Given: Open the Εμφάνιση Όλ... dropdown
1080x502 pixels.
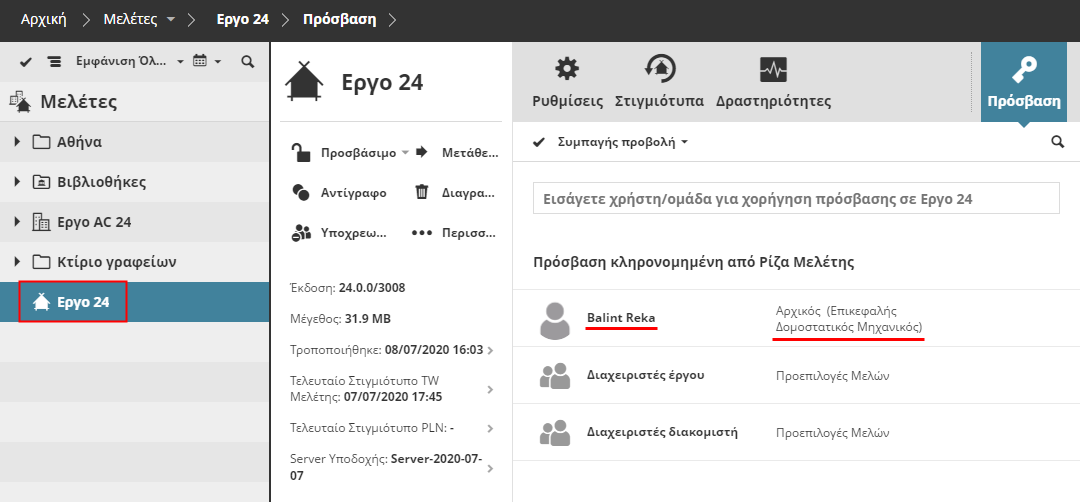Looking at the screenshot, I should coord(129,61).
